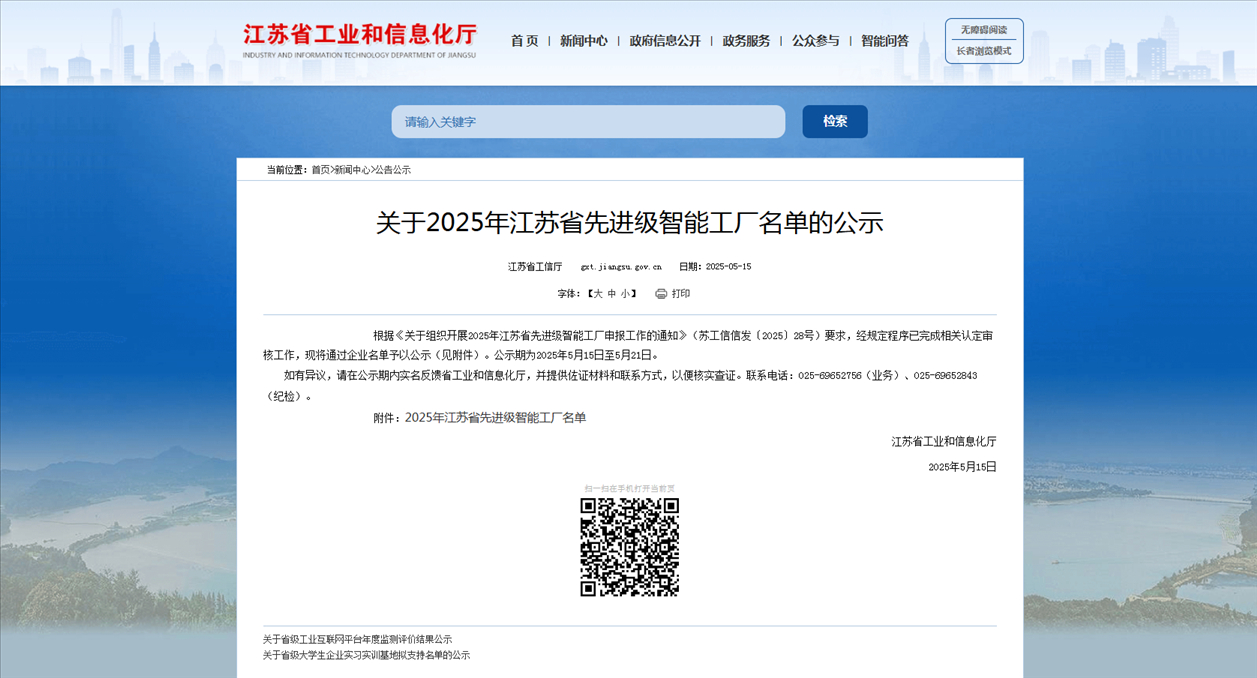The image size is (1257, 678).
Task: Click the date text 日期：2025-05-15
Action: tap(715, 267)
